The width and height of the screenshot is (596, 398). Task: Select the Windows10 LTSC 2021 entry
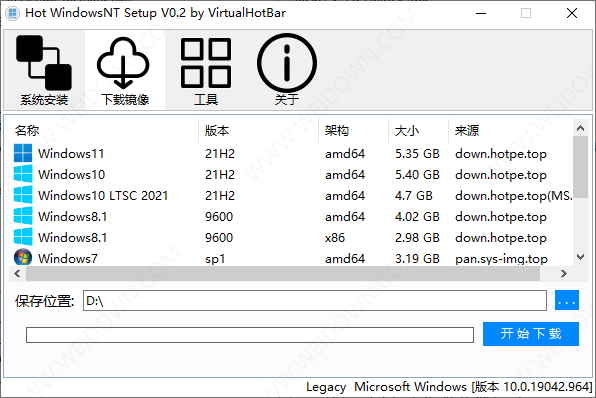[291, 195]
